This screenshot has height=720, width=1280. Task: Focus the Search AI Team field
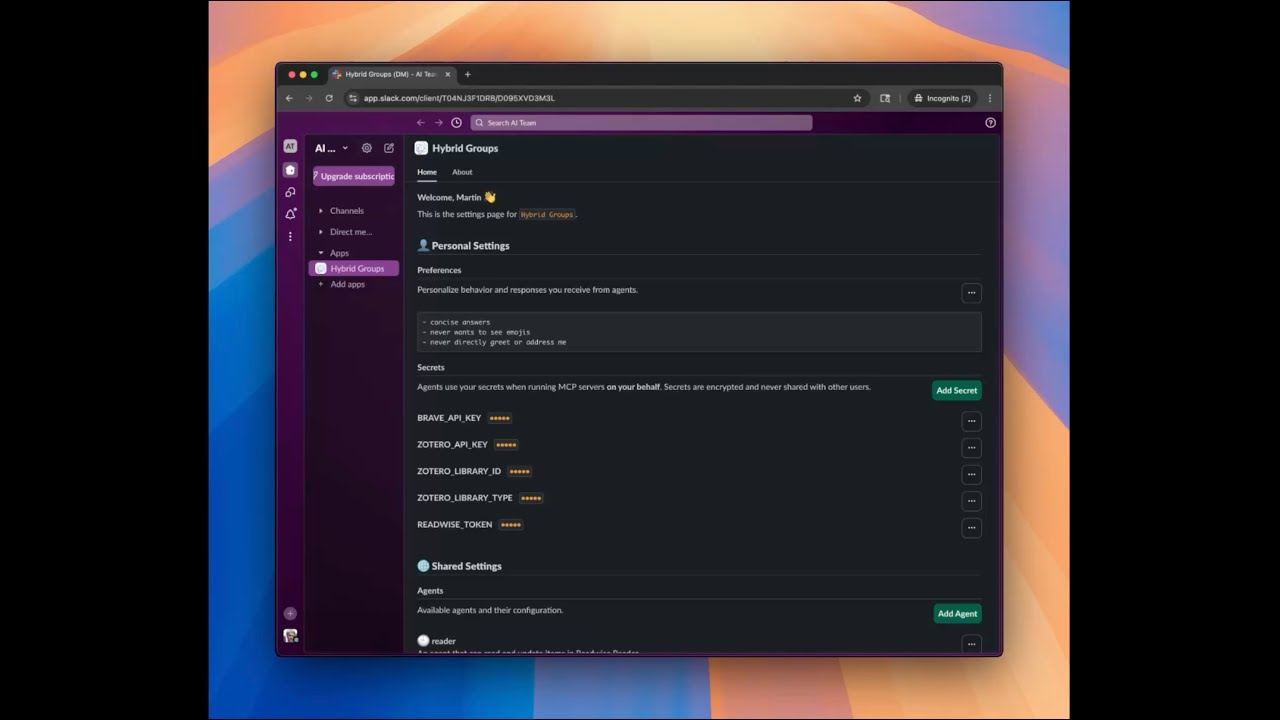pyautogui.click(x=641, y=123)
